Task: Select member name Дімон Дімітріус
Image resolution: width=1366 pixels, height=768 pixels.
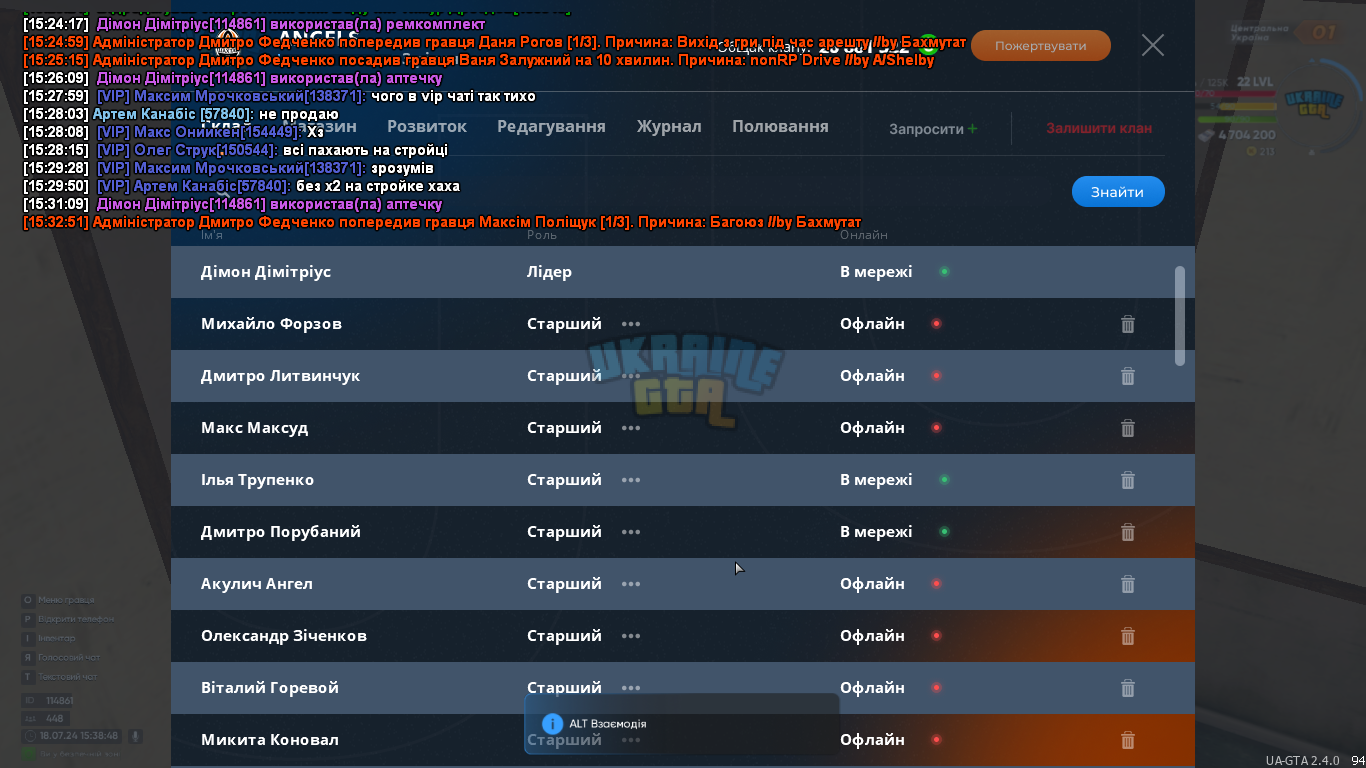Action: point(266,272)
